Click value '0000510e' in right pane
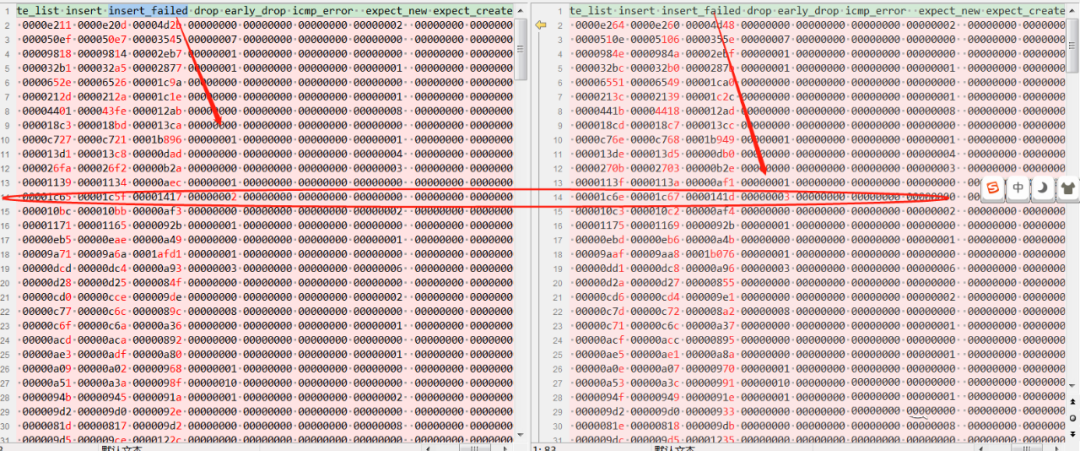Viewport: 1080px width, 451px height. [x=600, y=40]
